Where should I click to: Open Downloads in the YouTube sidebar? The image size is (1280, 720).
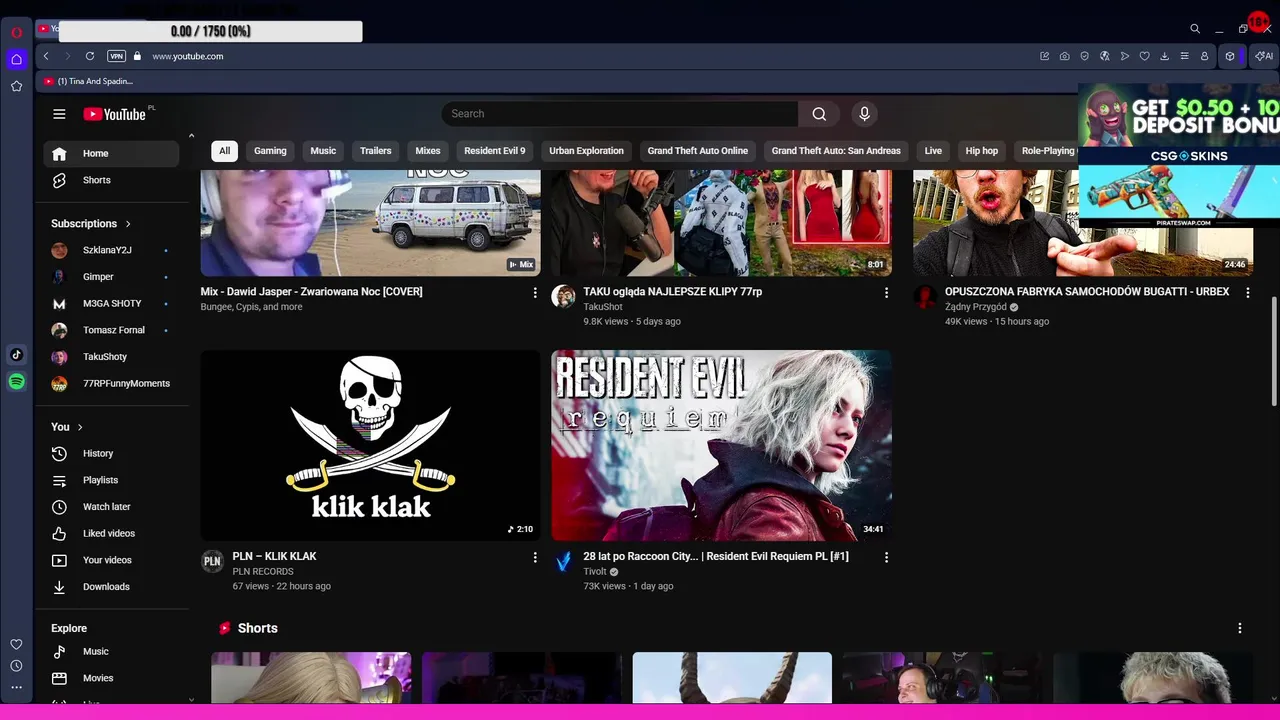pos(111,587)
